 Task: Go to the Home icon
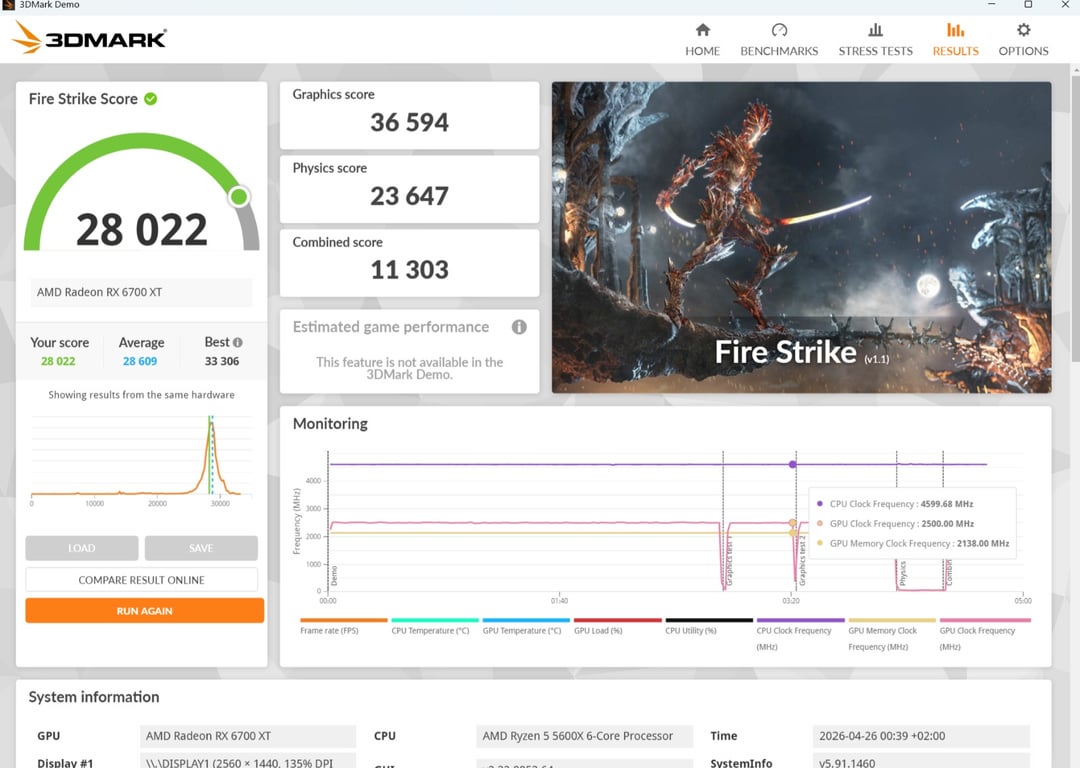[702, 30]
